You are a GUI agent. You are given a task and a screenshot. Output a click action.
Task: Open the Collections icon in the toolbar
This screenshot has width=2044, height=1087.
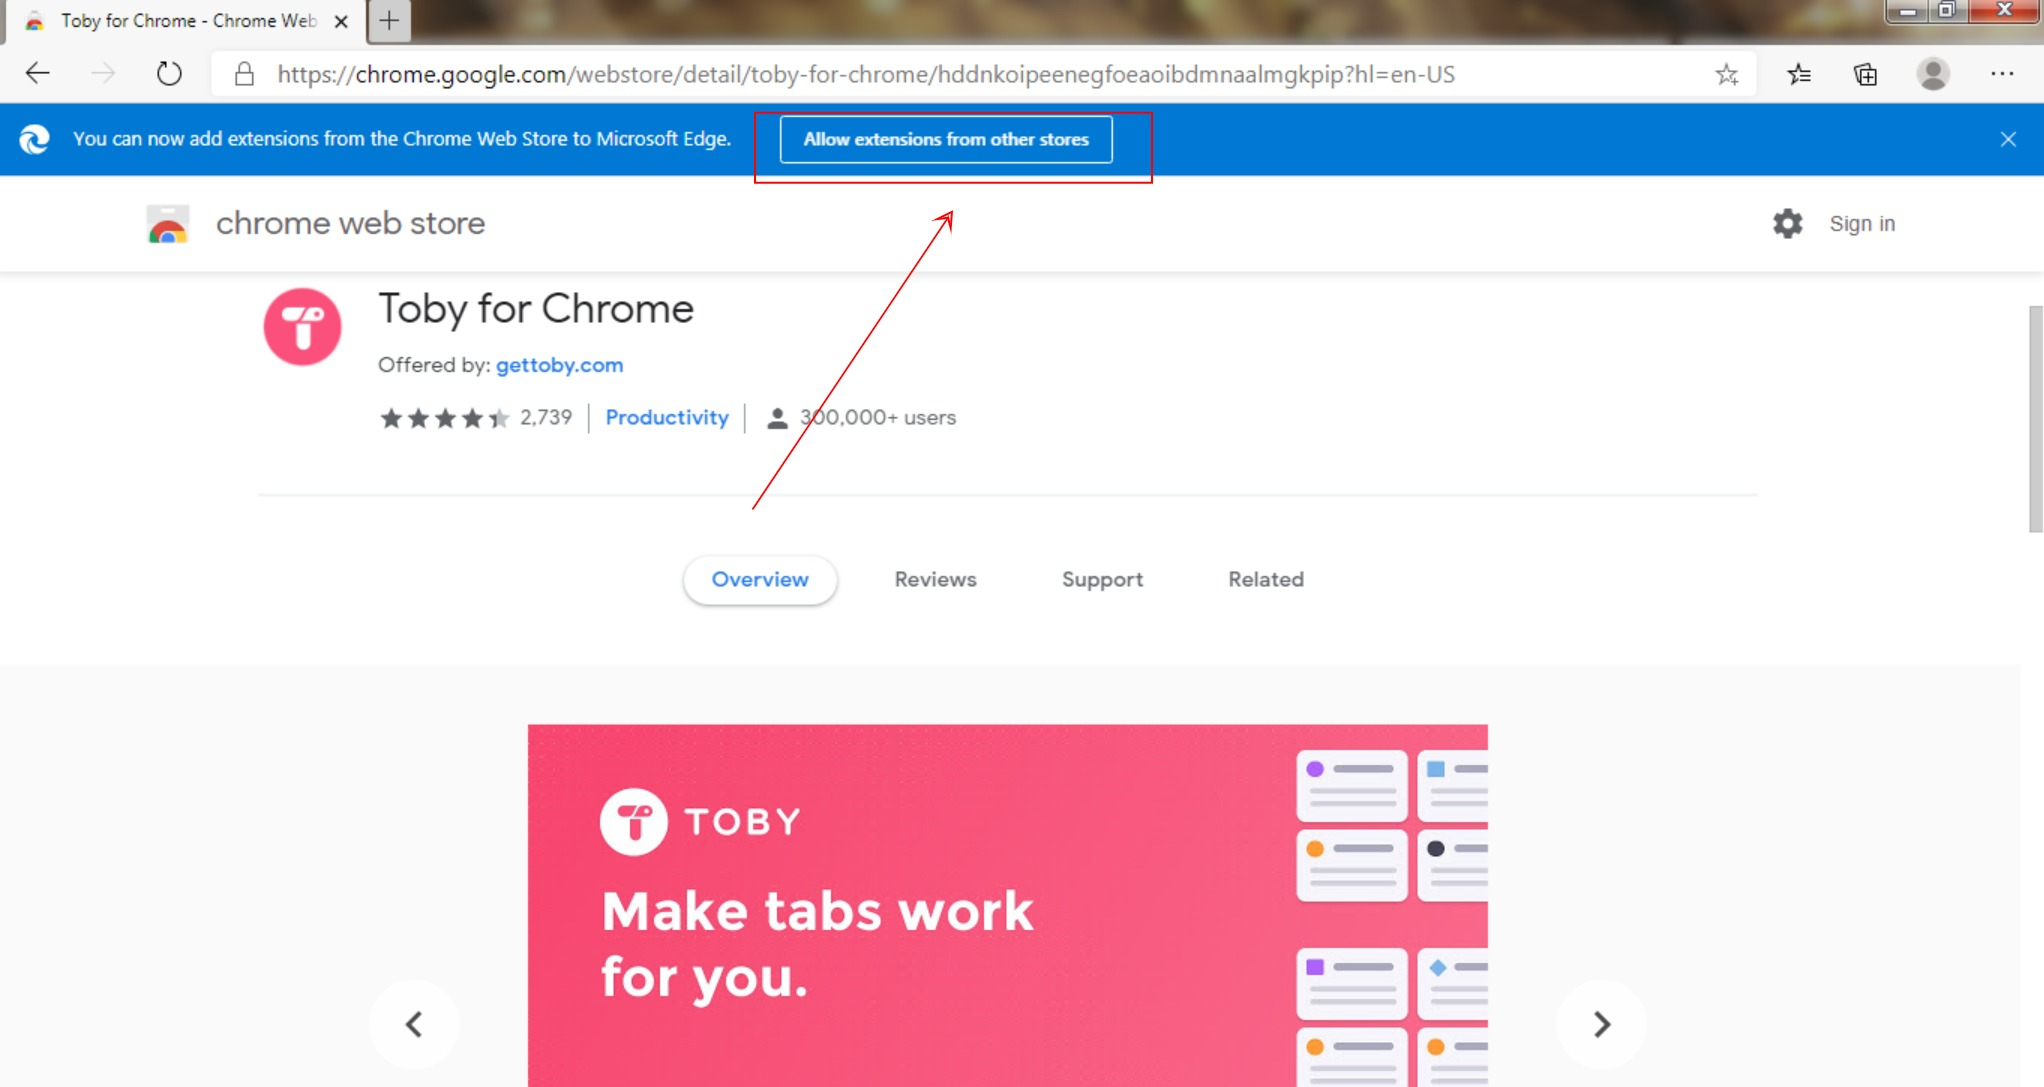coord(1865,73)
